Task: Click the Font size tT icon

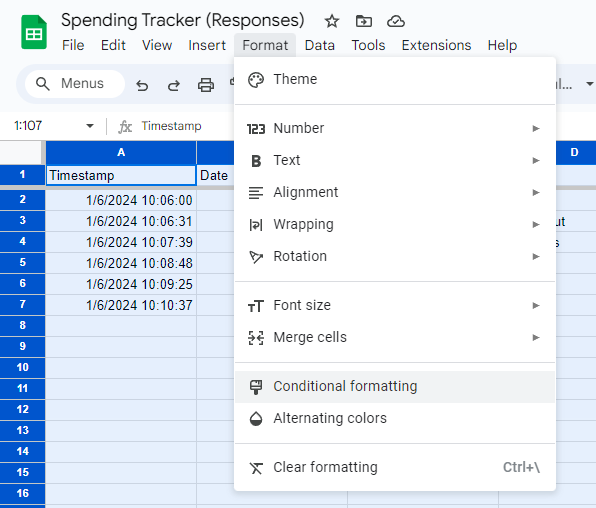Action: (x=256, y=306)
